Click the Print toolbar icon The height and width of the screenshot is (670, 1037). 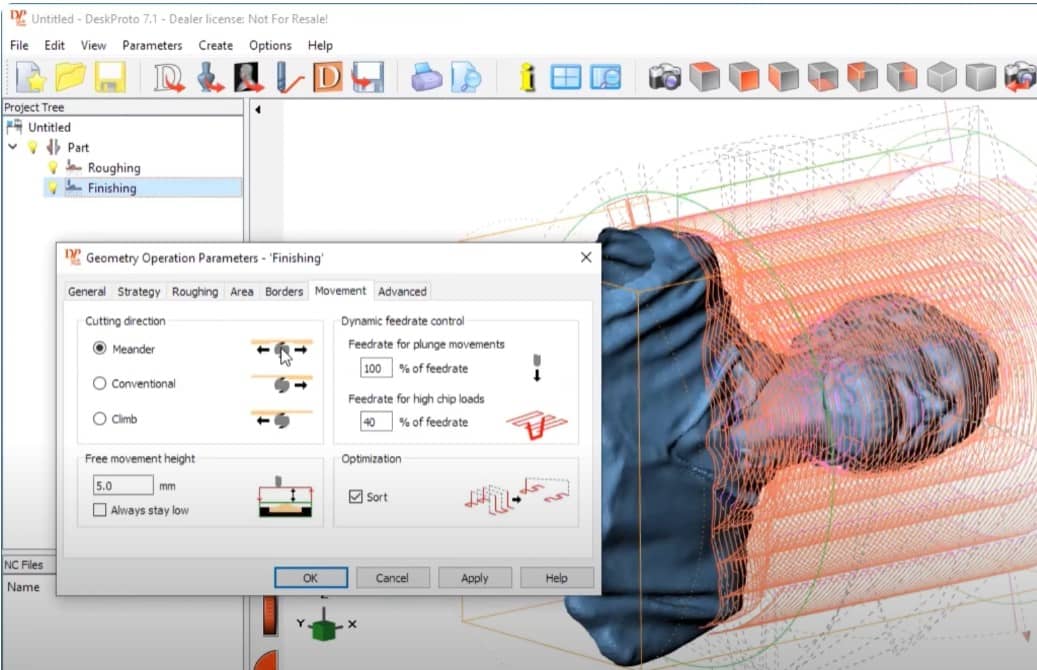[427, 77]
